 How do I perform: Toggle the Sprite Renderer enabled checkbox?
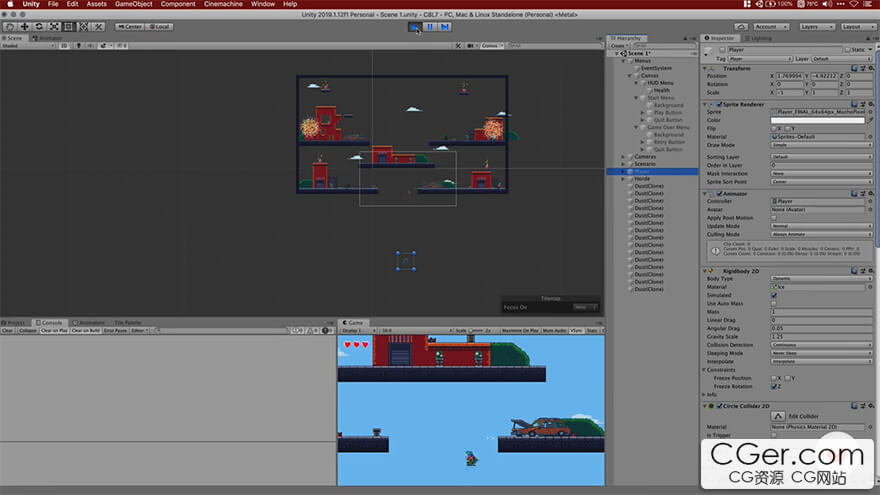(x=719, y=104)
